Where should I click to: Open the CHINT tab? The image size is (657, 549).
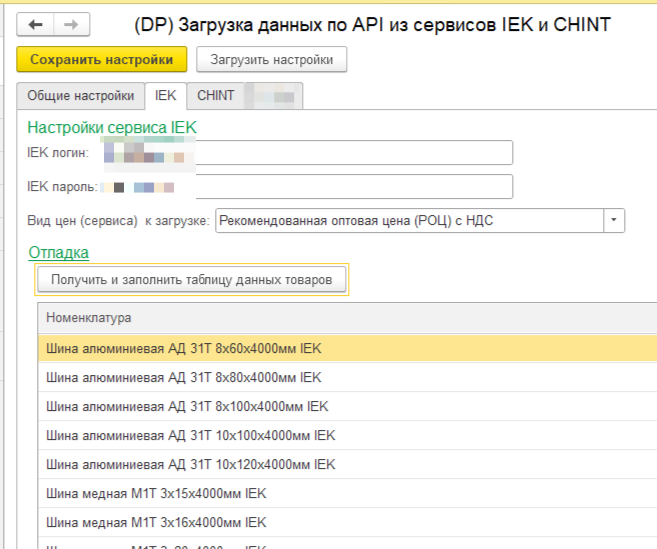pos(216,96)
